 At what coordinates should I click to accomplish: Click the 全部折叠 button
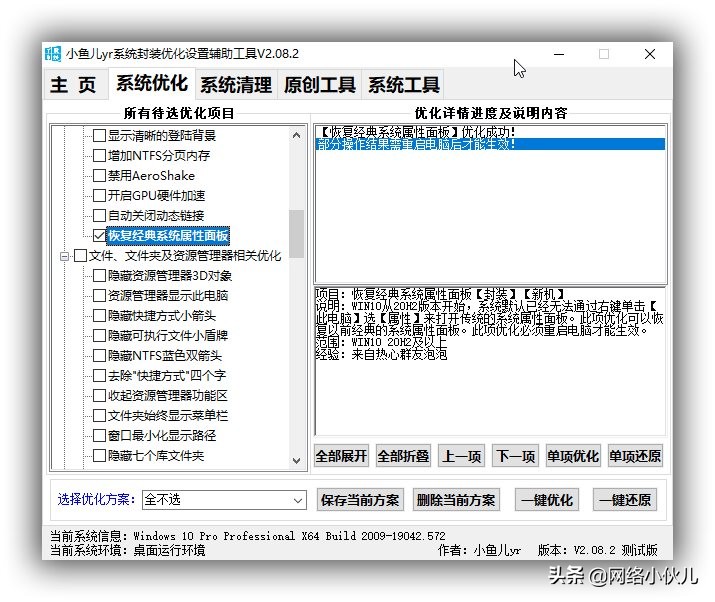(403, 456)
